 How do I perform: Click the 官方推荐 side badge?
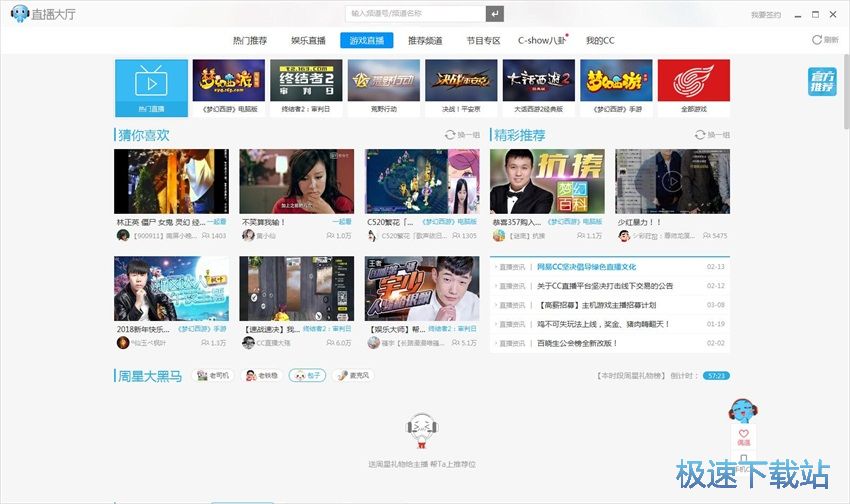pos(822,82)
